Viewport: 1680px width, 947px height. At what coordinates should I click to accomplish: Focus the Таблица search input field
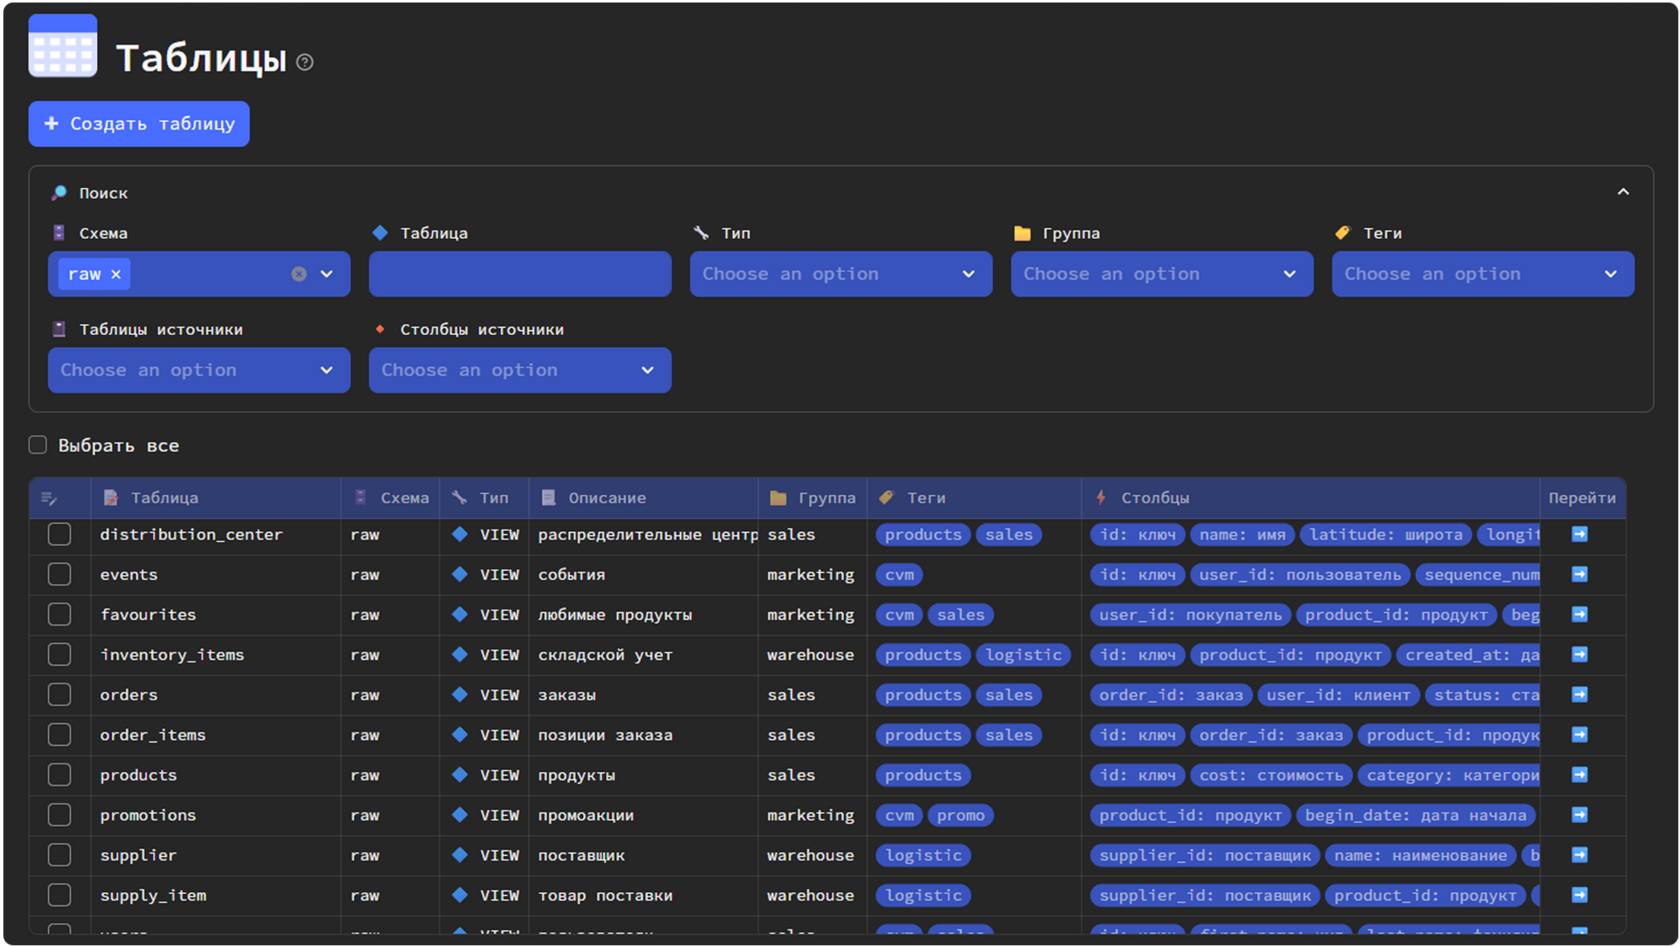(x=519, y=274)
